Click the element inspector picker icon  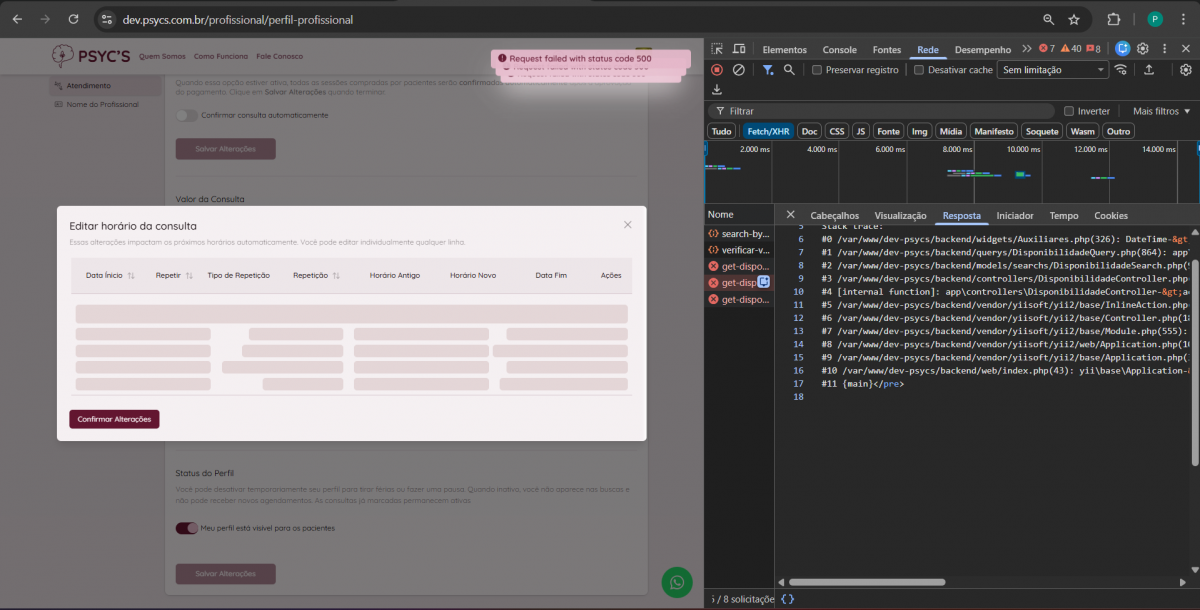tap(717, 49)
